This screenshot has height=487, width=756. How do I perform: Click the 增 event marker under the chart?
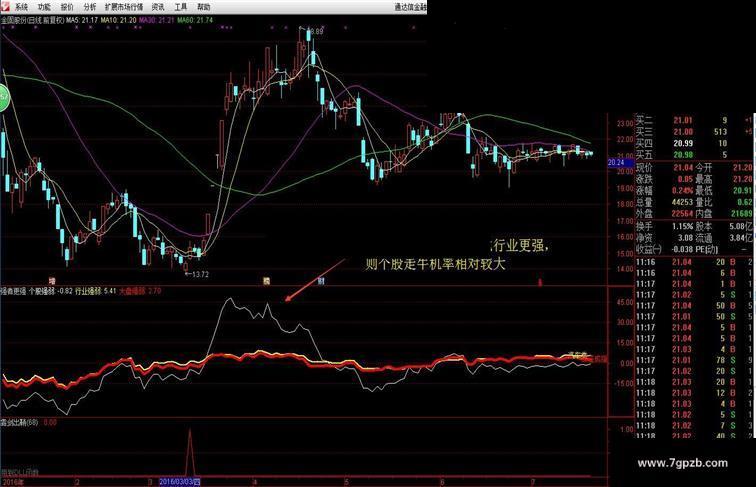pos(51,281)
